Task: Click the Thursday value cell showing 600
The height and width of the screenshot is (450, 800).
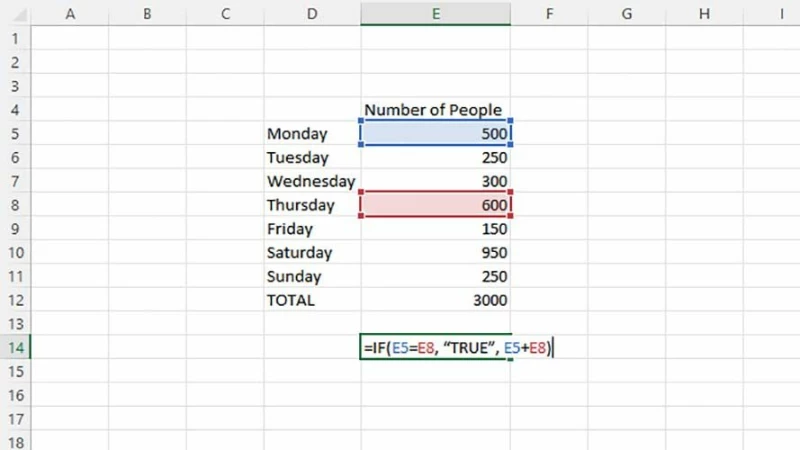Action: (436, 205)
